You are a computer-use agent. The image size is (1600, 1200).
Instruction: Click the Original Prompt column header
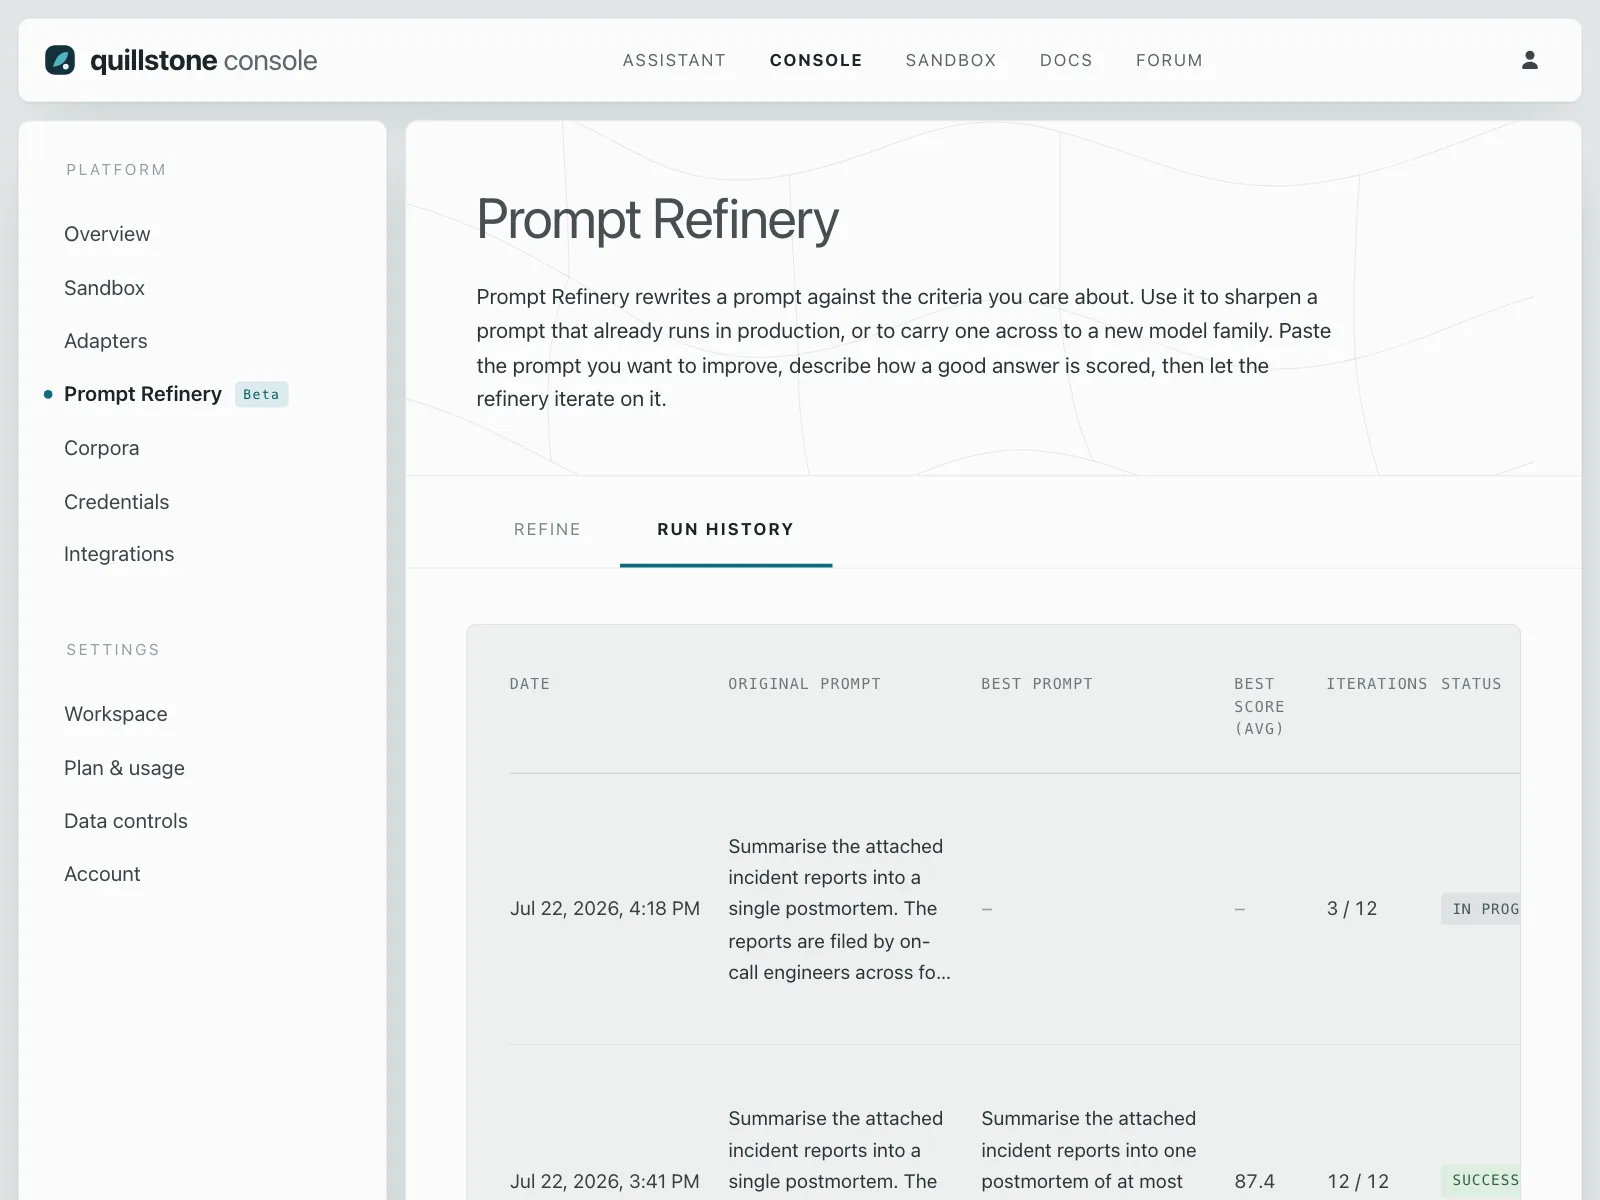pyautogui.click(x=804, y=684)
